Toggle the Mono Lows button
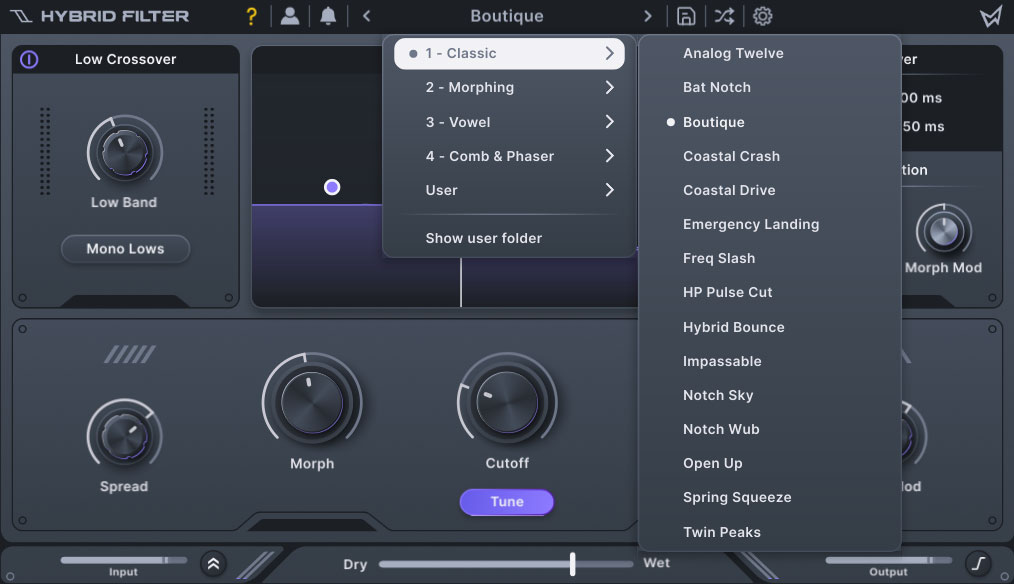1014x584 pixels. [x=125, y=249]
